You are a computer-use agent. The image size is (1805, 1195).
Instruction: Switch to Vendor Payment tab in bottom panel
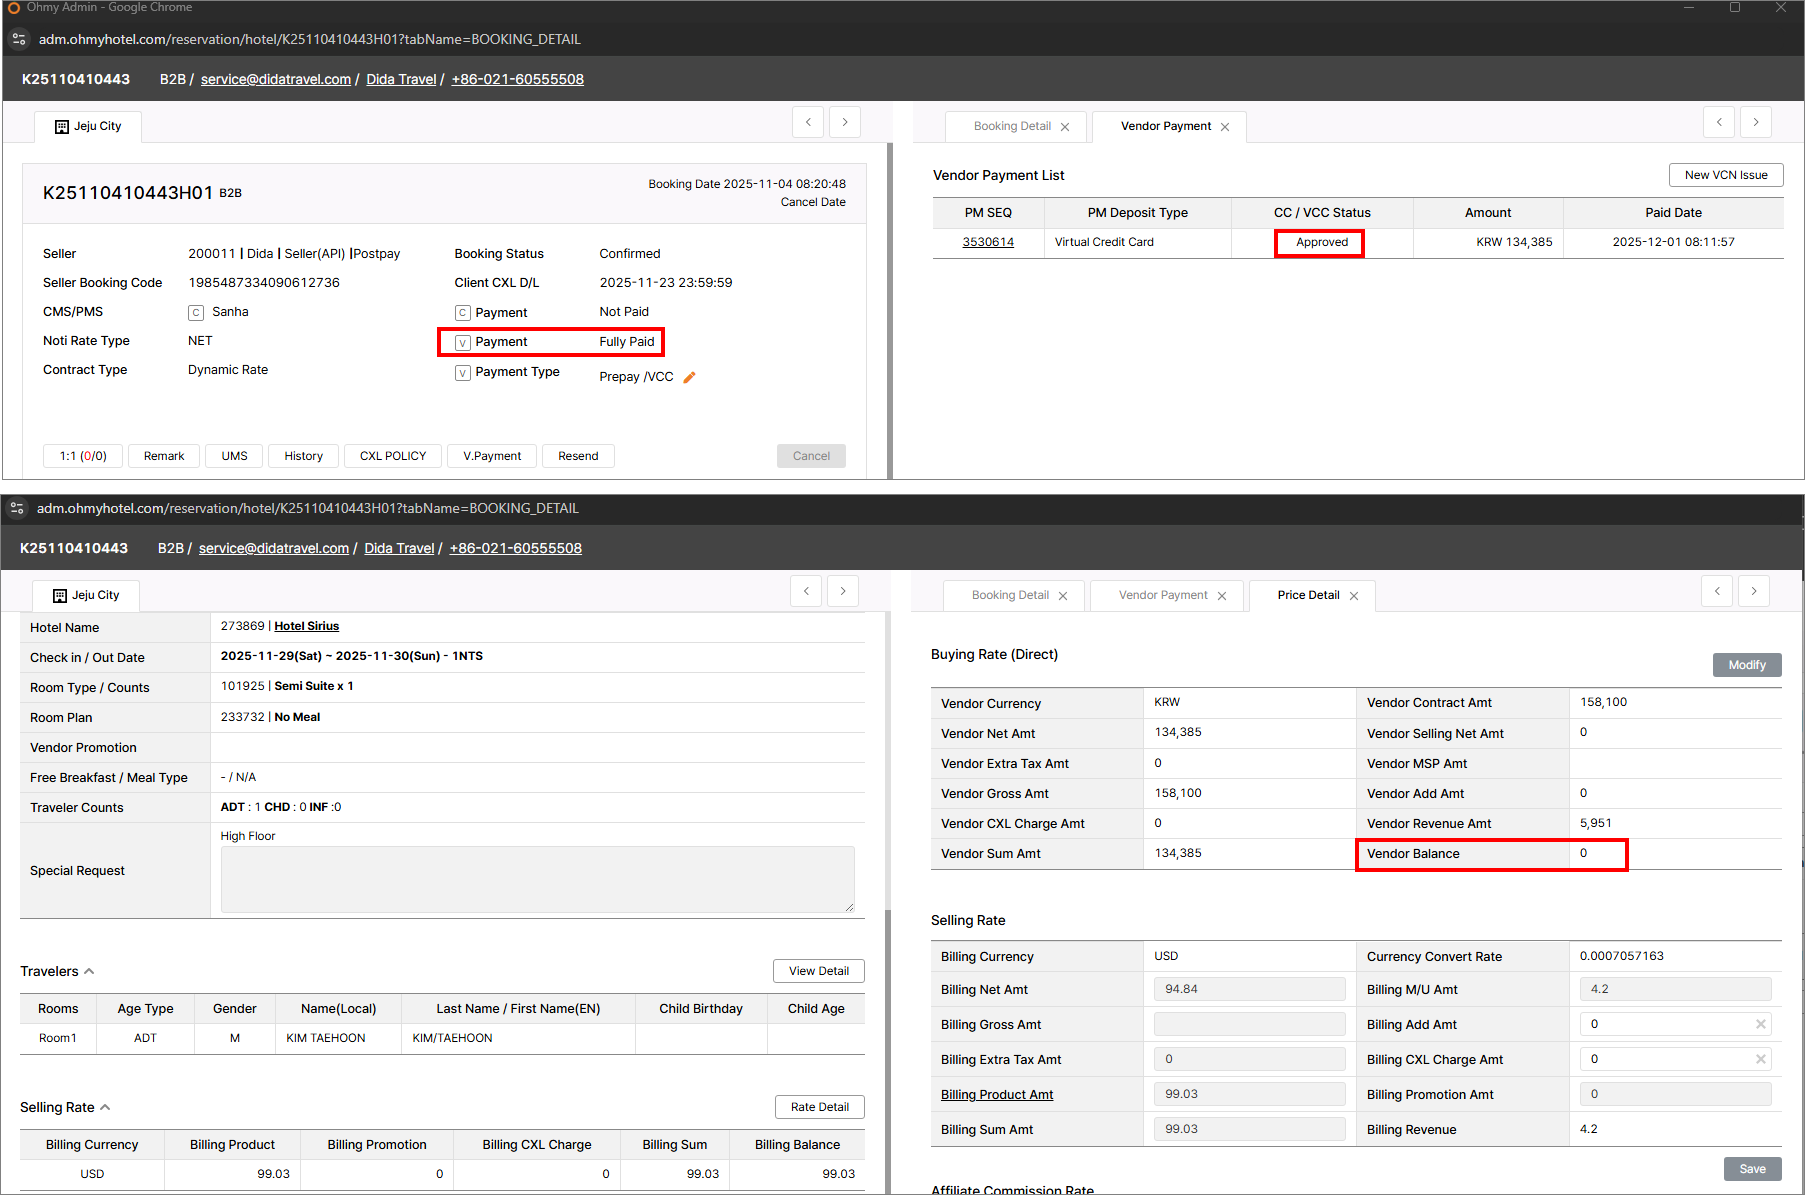coord(1163,595)
